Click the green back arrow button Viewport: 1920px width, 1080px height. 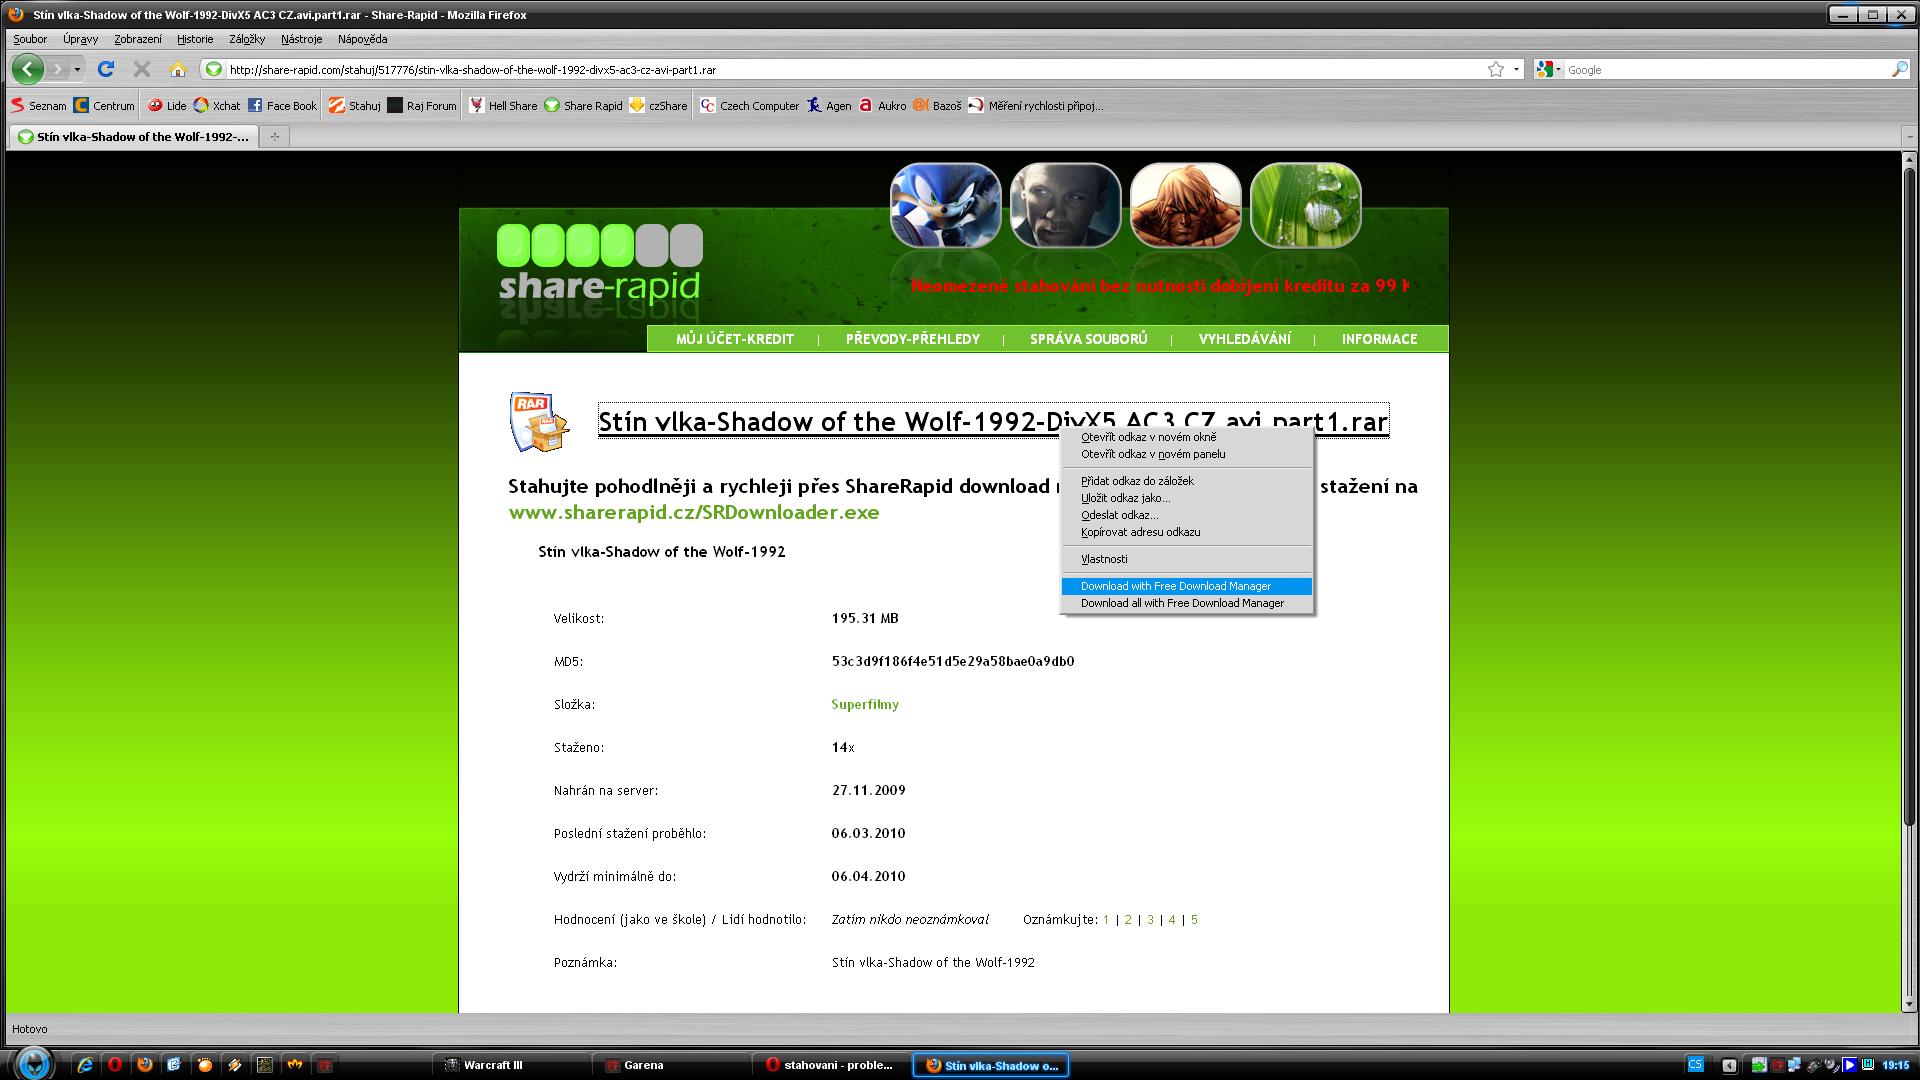point(28,69)
